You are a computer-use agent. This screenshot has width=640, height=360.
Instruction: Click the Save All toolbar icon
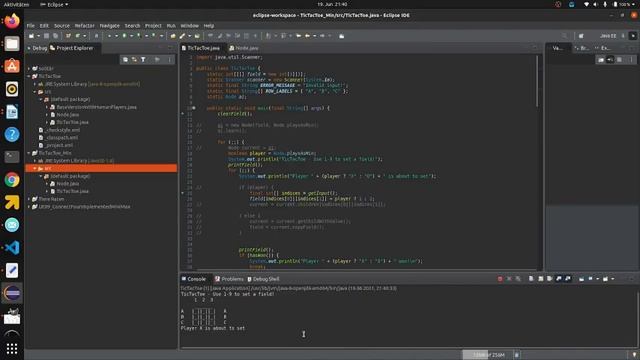(55, 36)
